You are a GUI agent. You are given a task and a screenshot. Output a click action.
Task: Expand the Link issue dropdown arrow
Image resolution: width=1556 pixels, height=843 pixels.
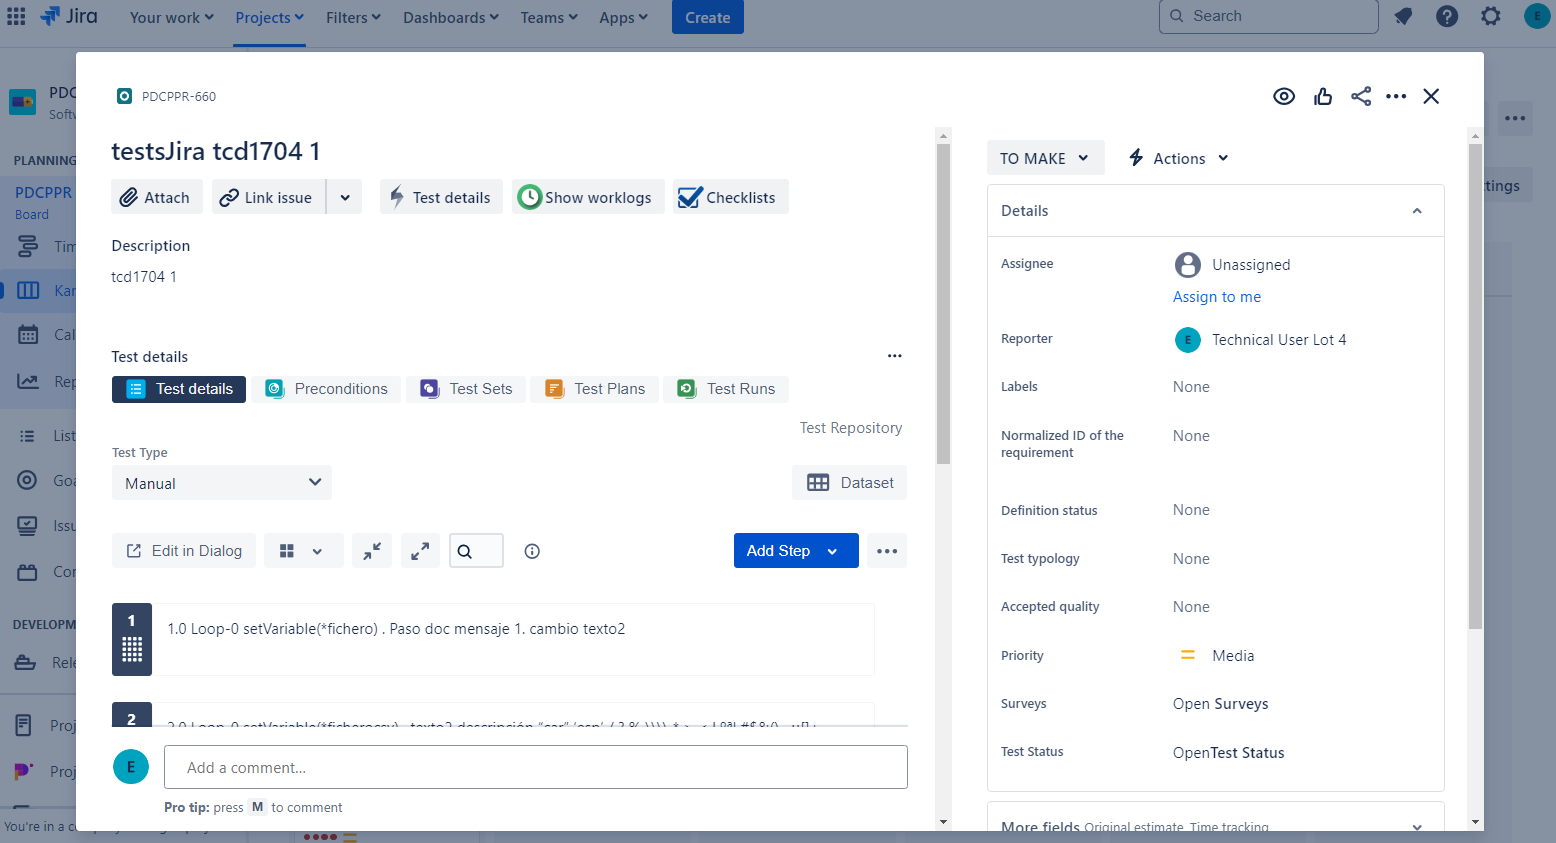(345, 197)
